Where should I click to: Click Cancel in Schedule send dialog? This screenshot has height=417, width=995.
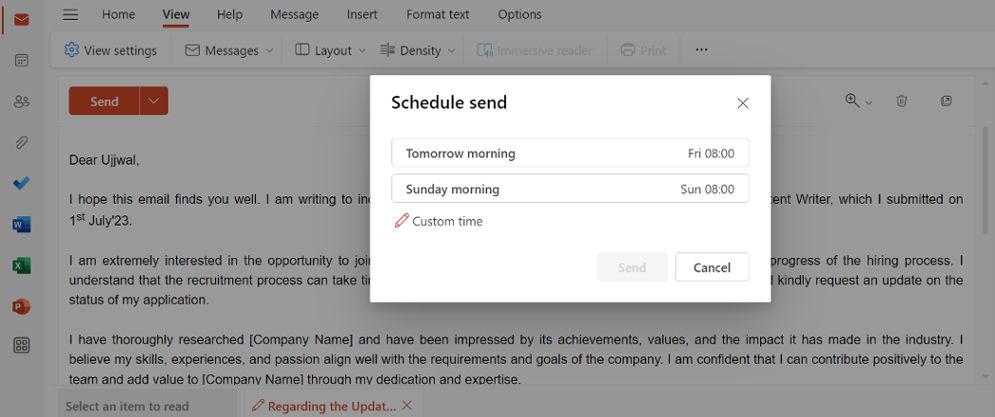tap(712, 267)
